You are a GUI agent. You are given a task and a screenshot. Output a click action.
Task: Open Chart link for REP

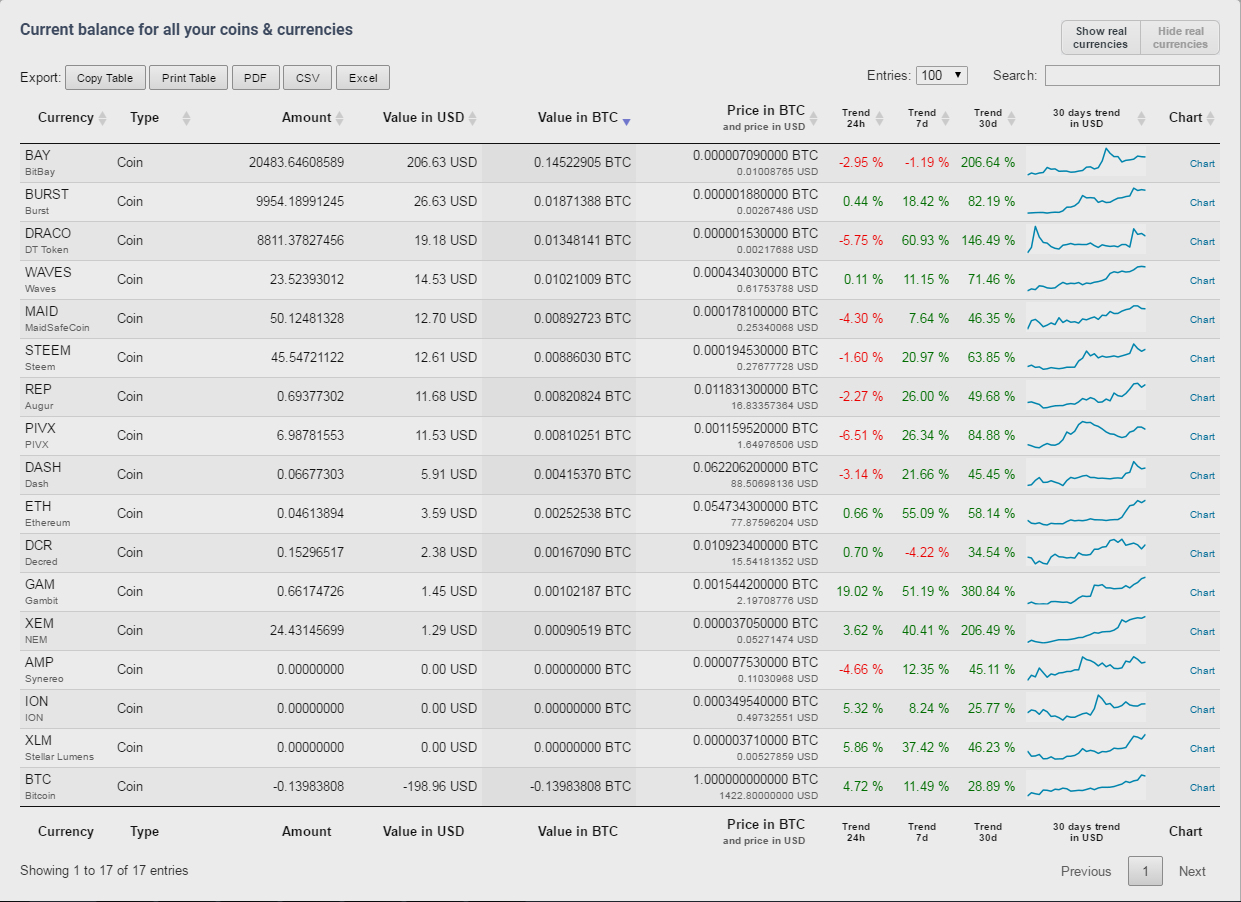[1202, 398]
